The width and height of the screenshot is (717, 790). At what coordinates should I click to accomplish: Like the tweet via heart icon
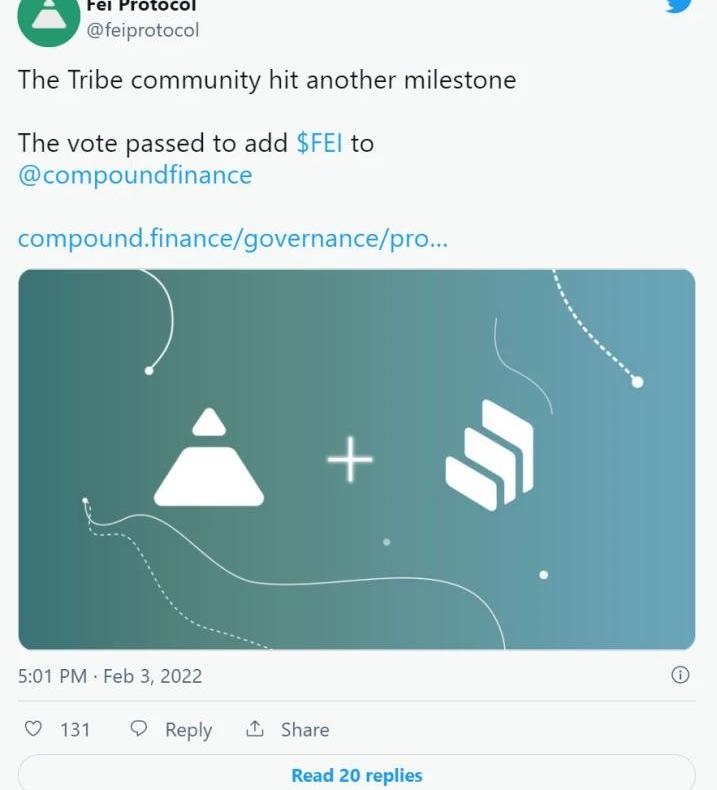click(33, 729)
